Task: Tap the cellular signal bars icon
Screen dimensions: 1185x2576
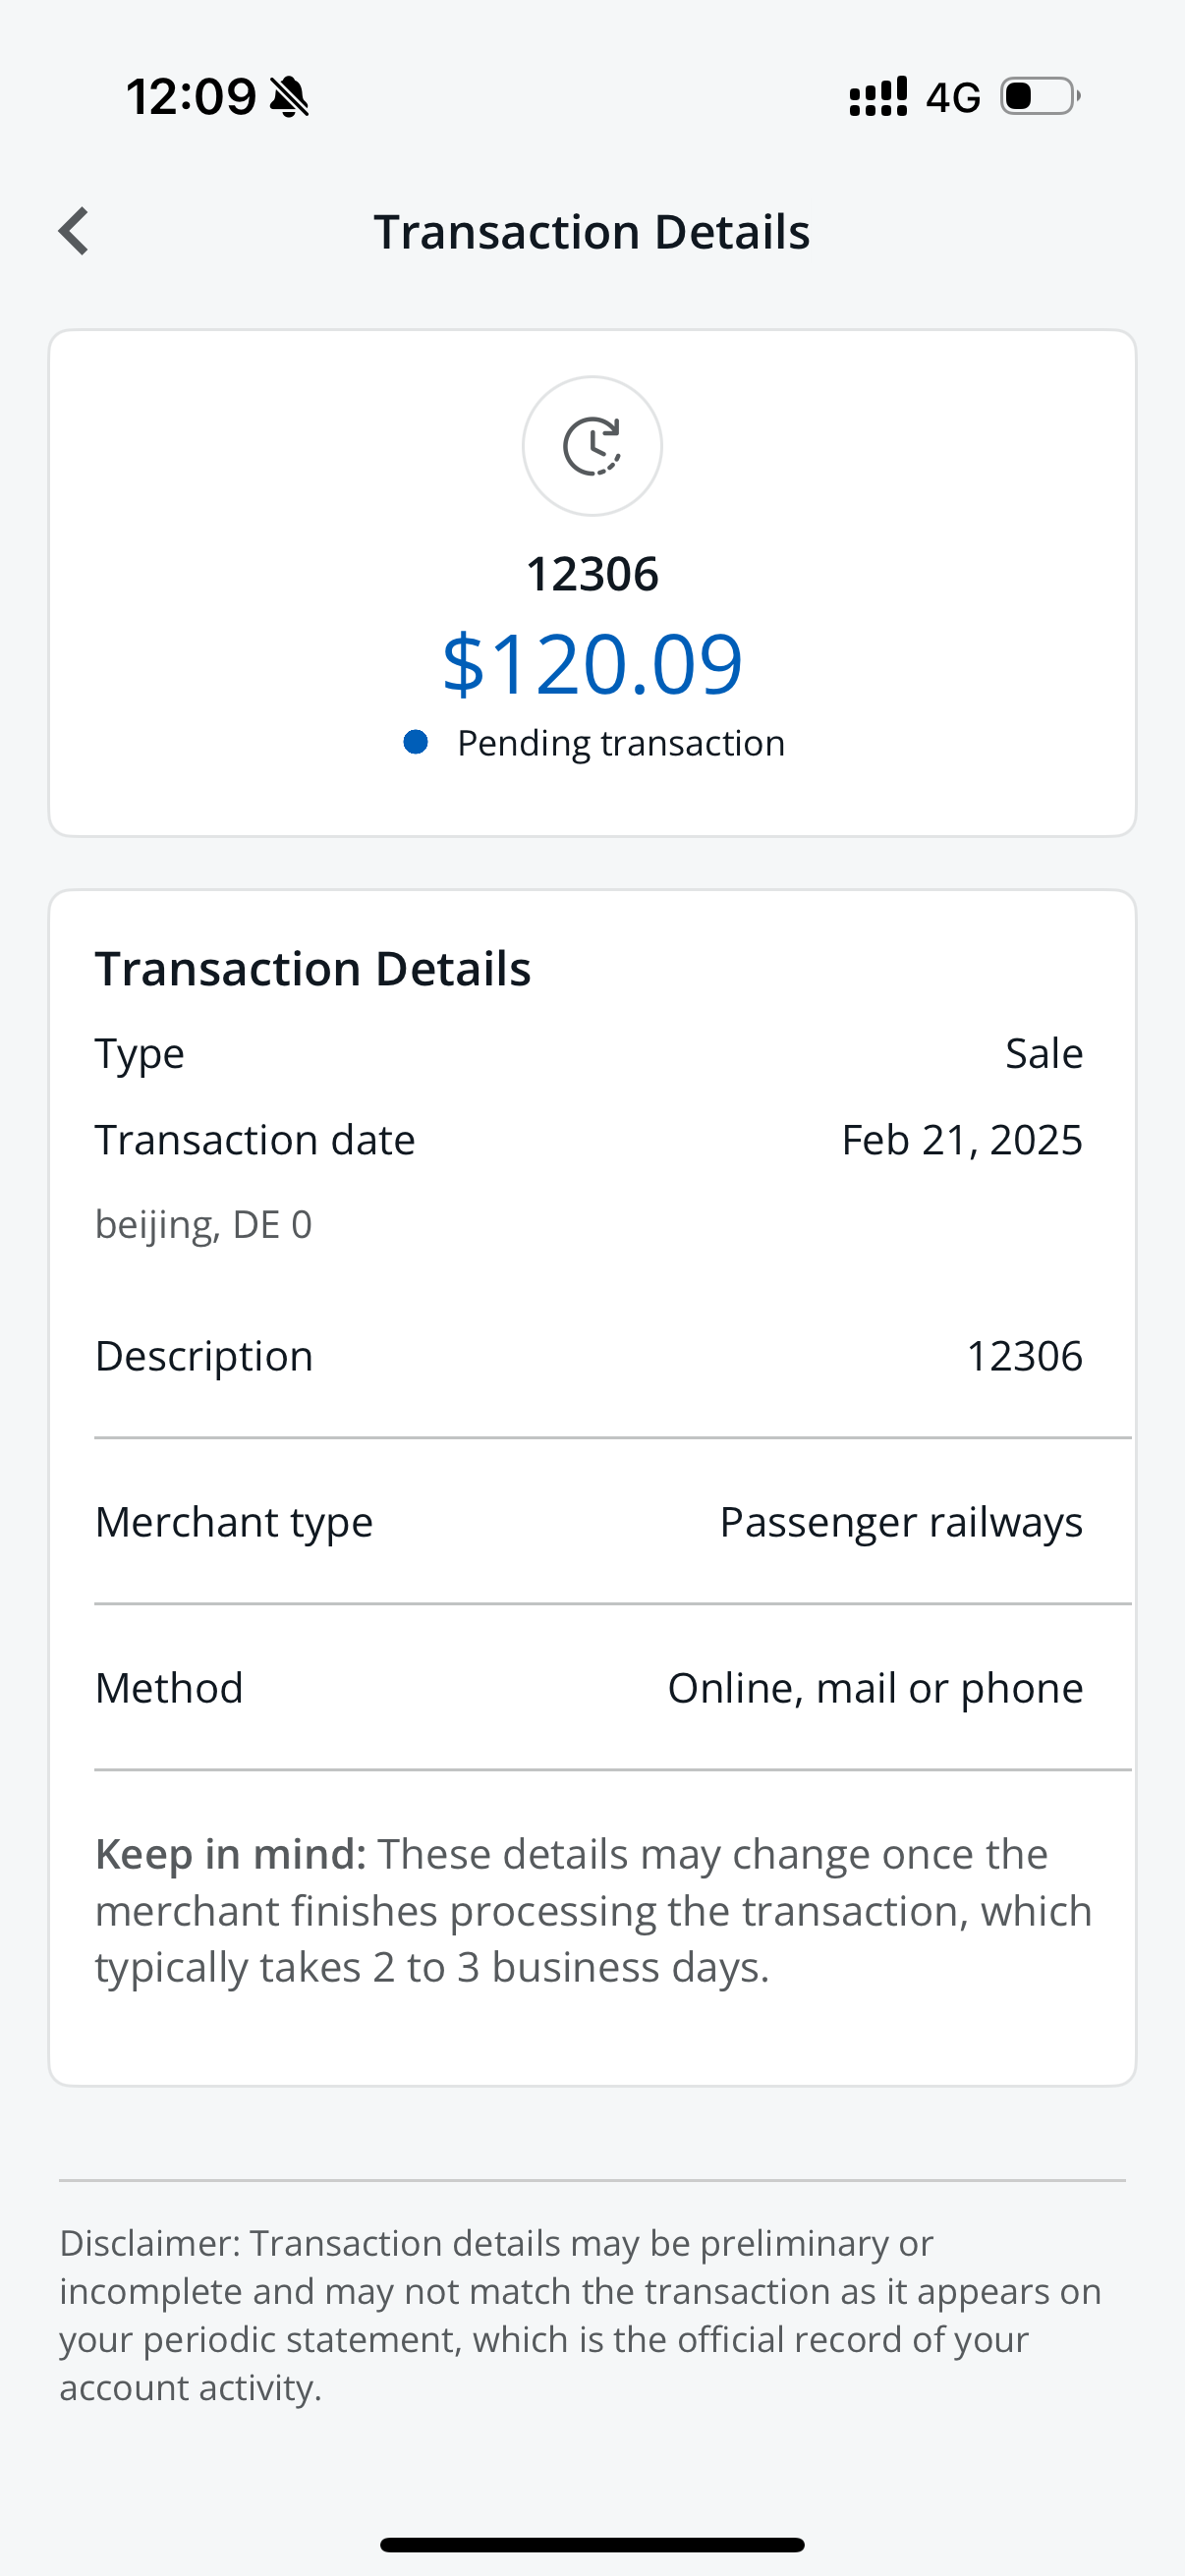Action: point(878,97)
